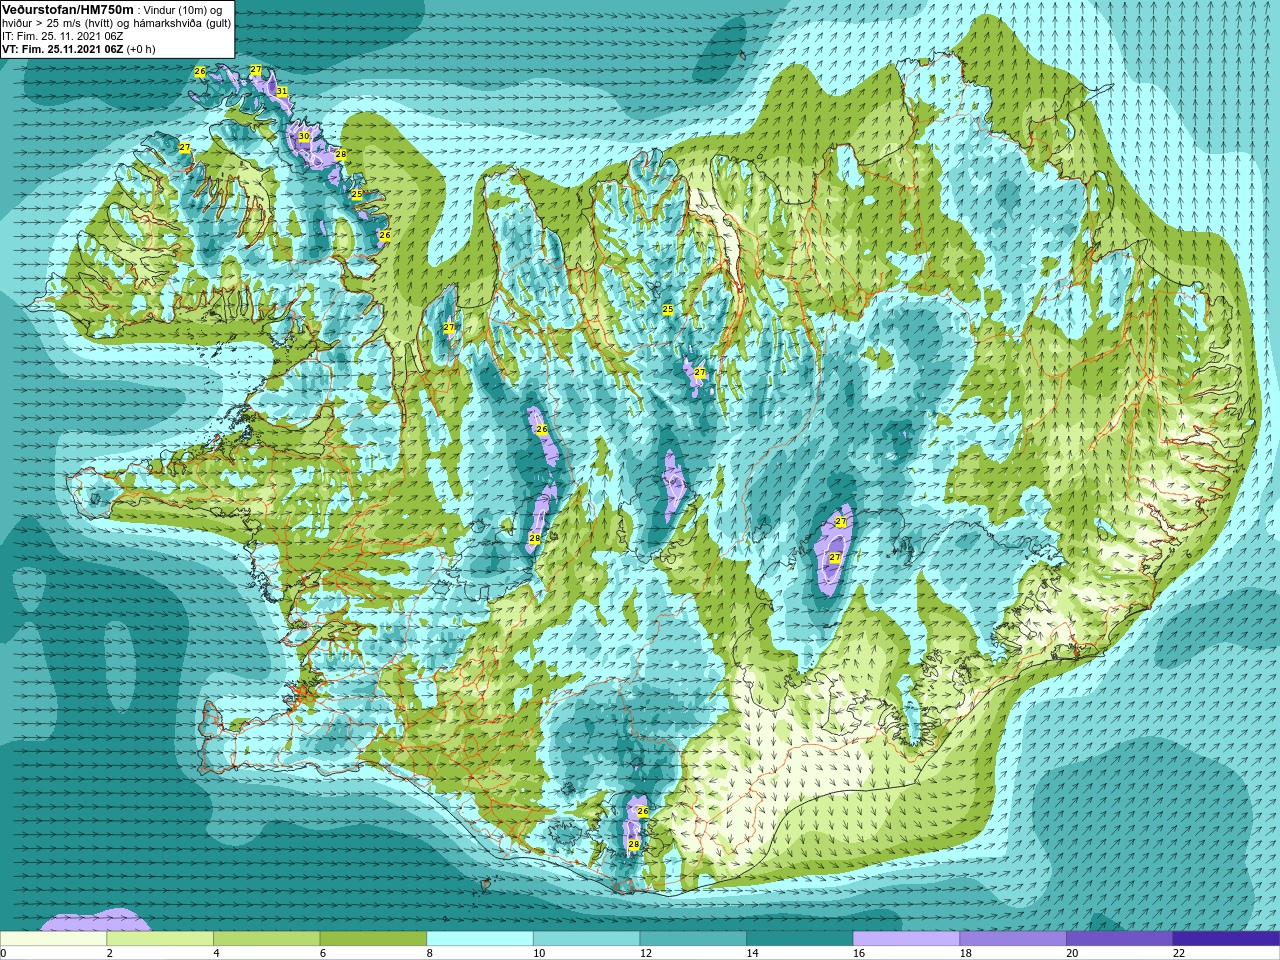Choose the 20–22 m/s violet legend swatch
This screenshot has width=1280, height=960.
point(1119,939)
